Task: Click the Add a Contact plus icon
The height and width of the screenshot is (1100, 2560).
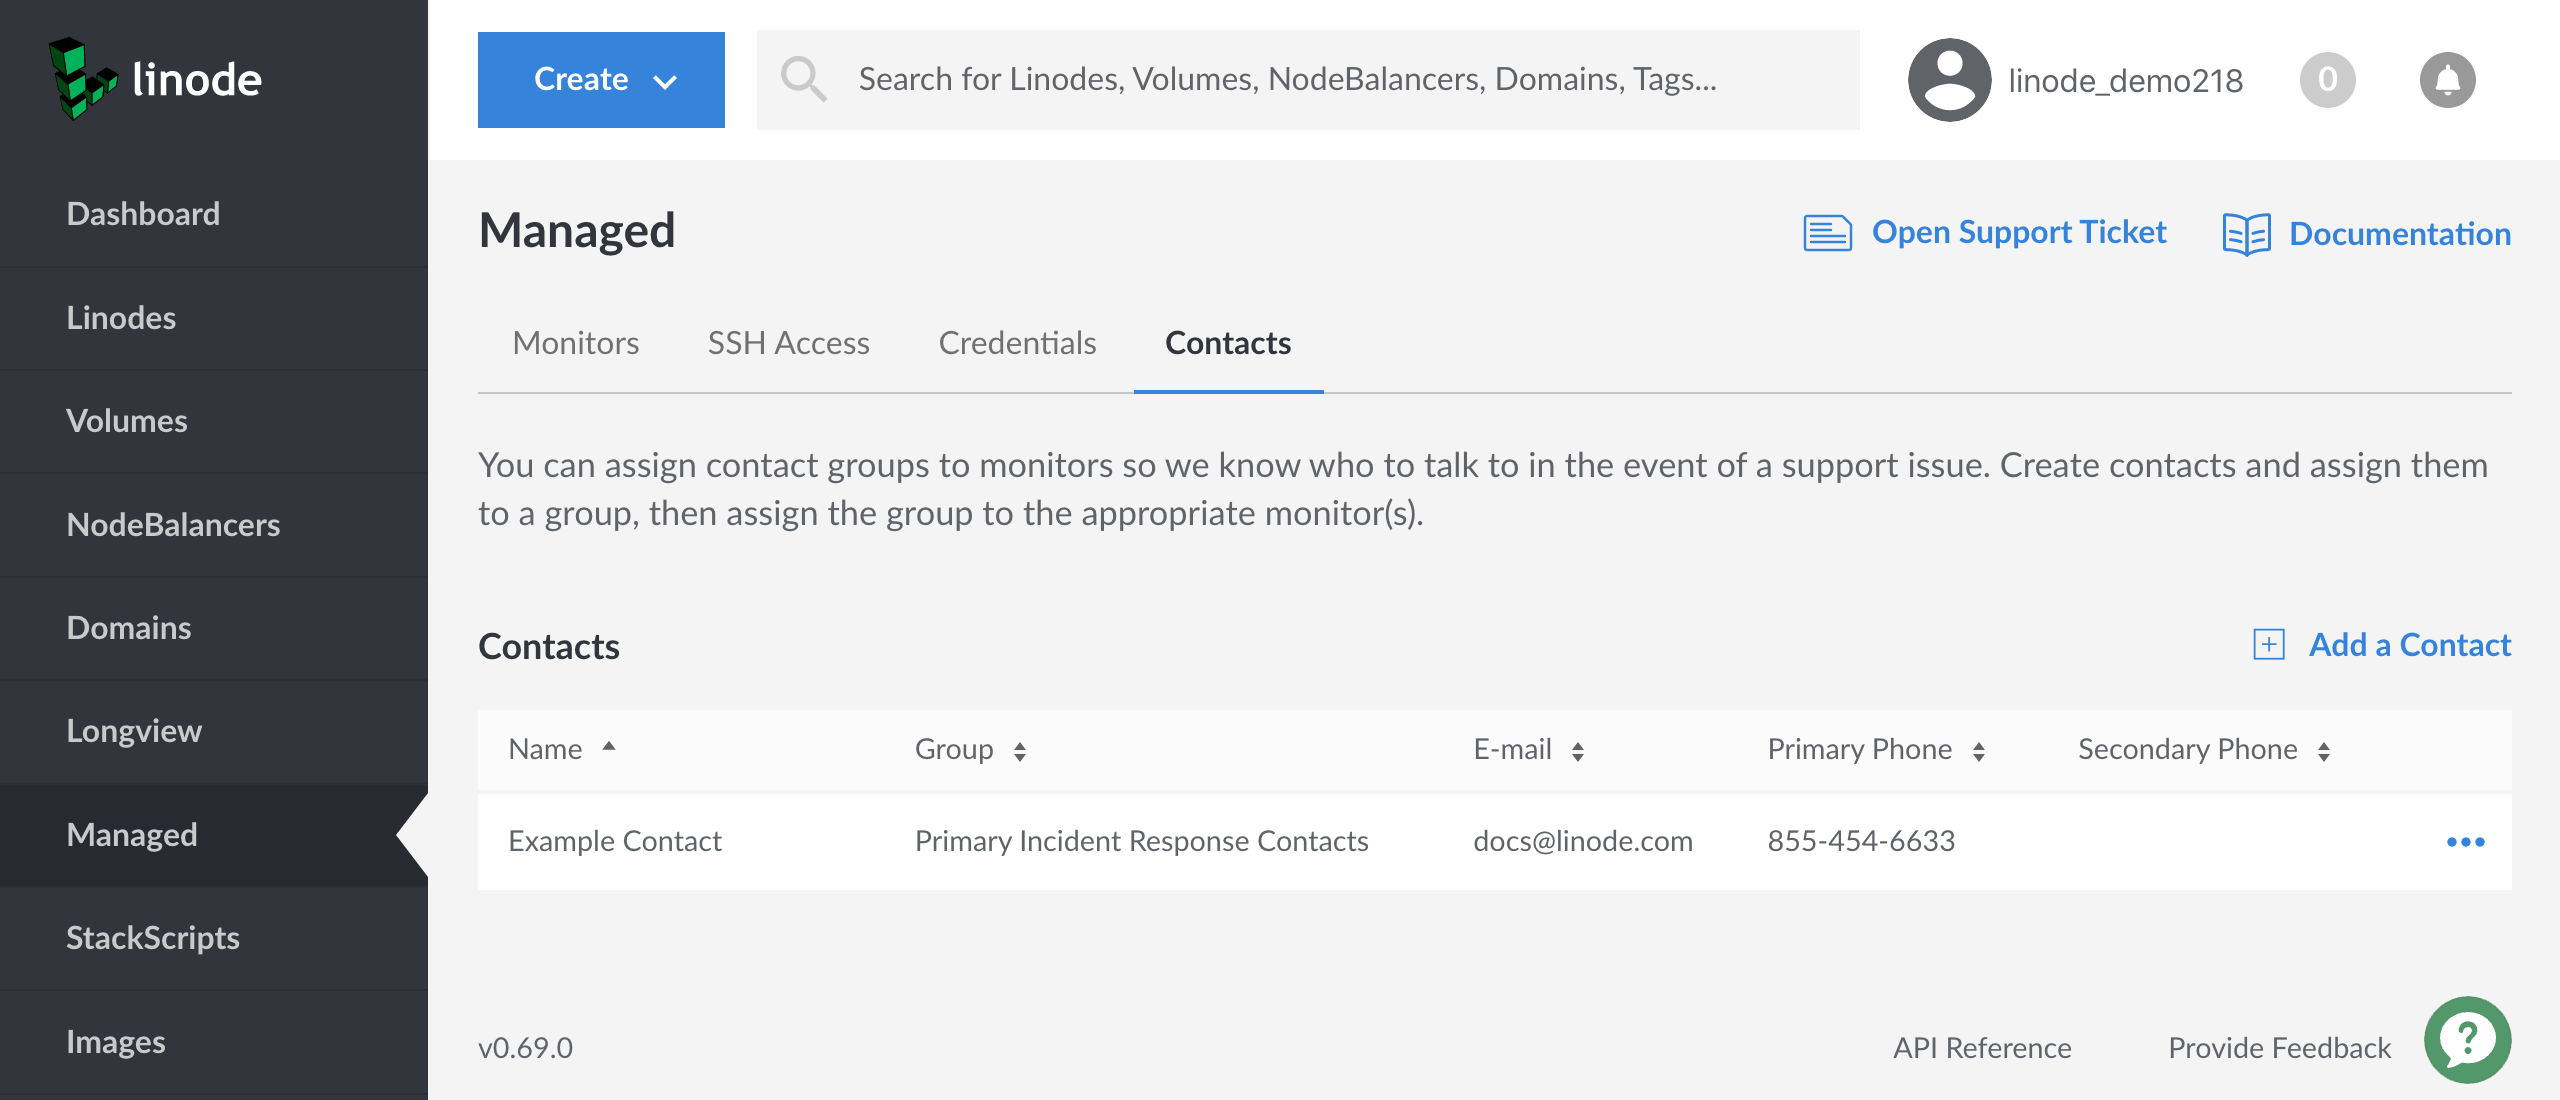Action: 2268,645
